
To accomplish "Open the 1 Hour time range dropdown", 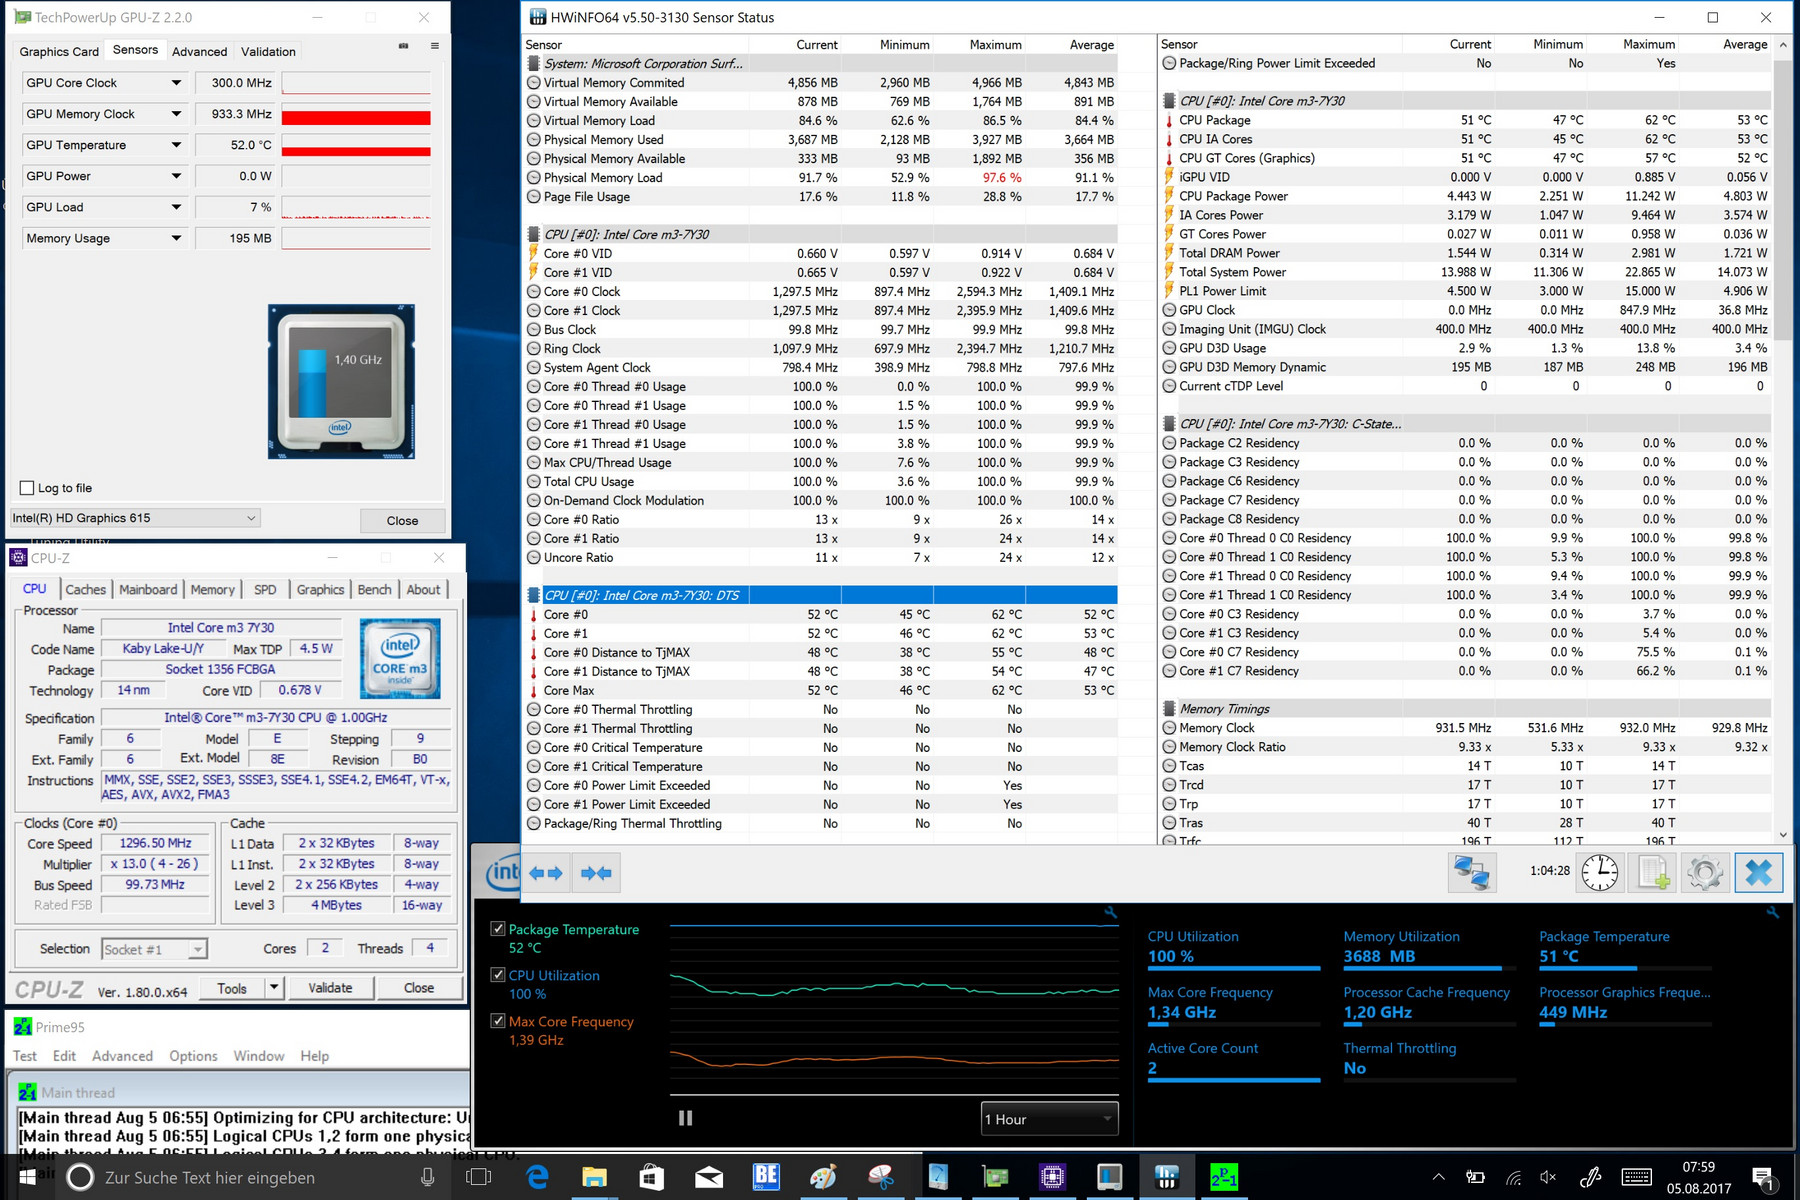I will pyautogui.click(x=1049, y=1119).
